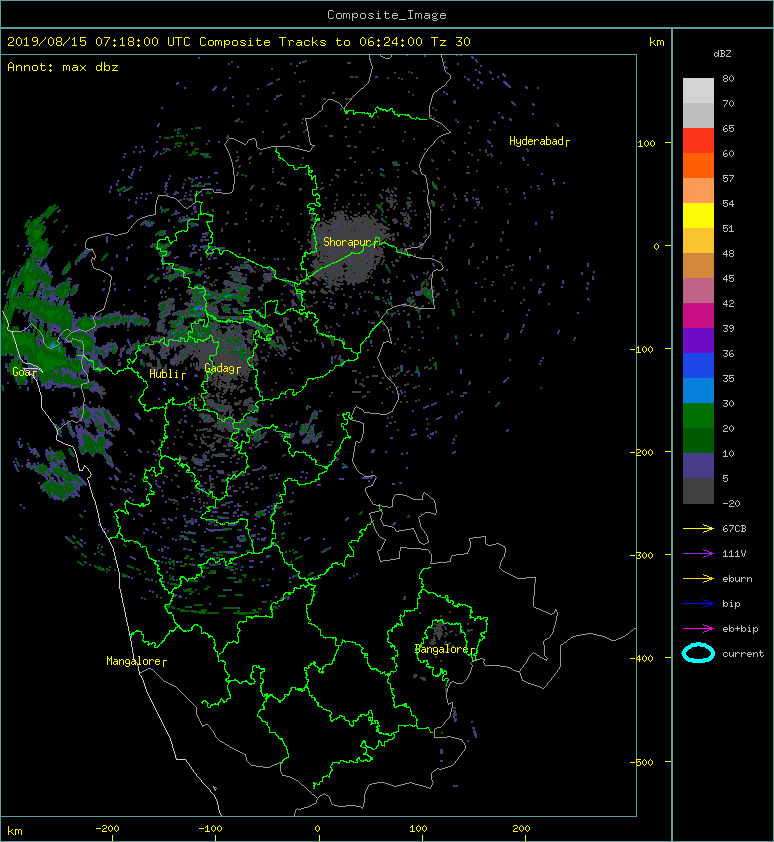This screenshot has width=774, height=842.
Task: Click the 200 tick label on horizontal axis
Action: (521, 829)
